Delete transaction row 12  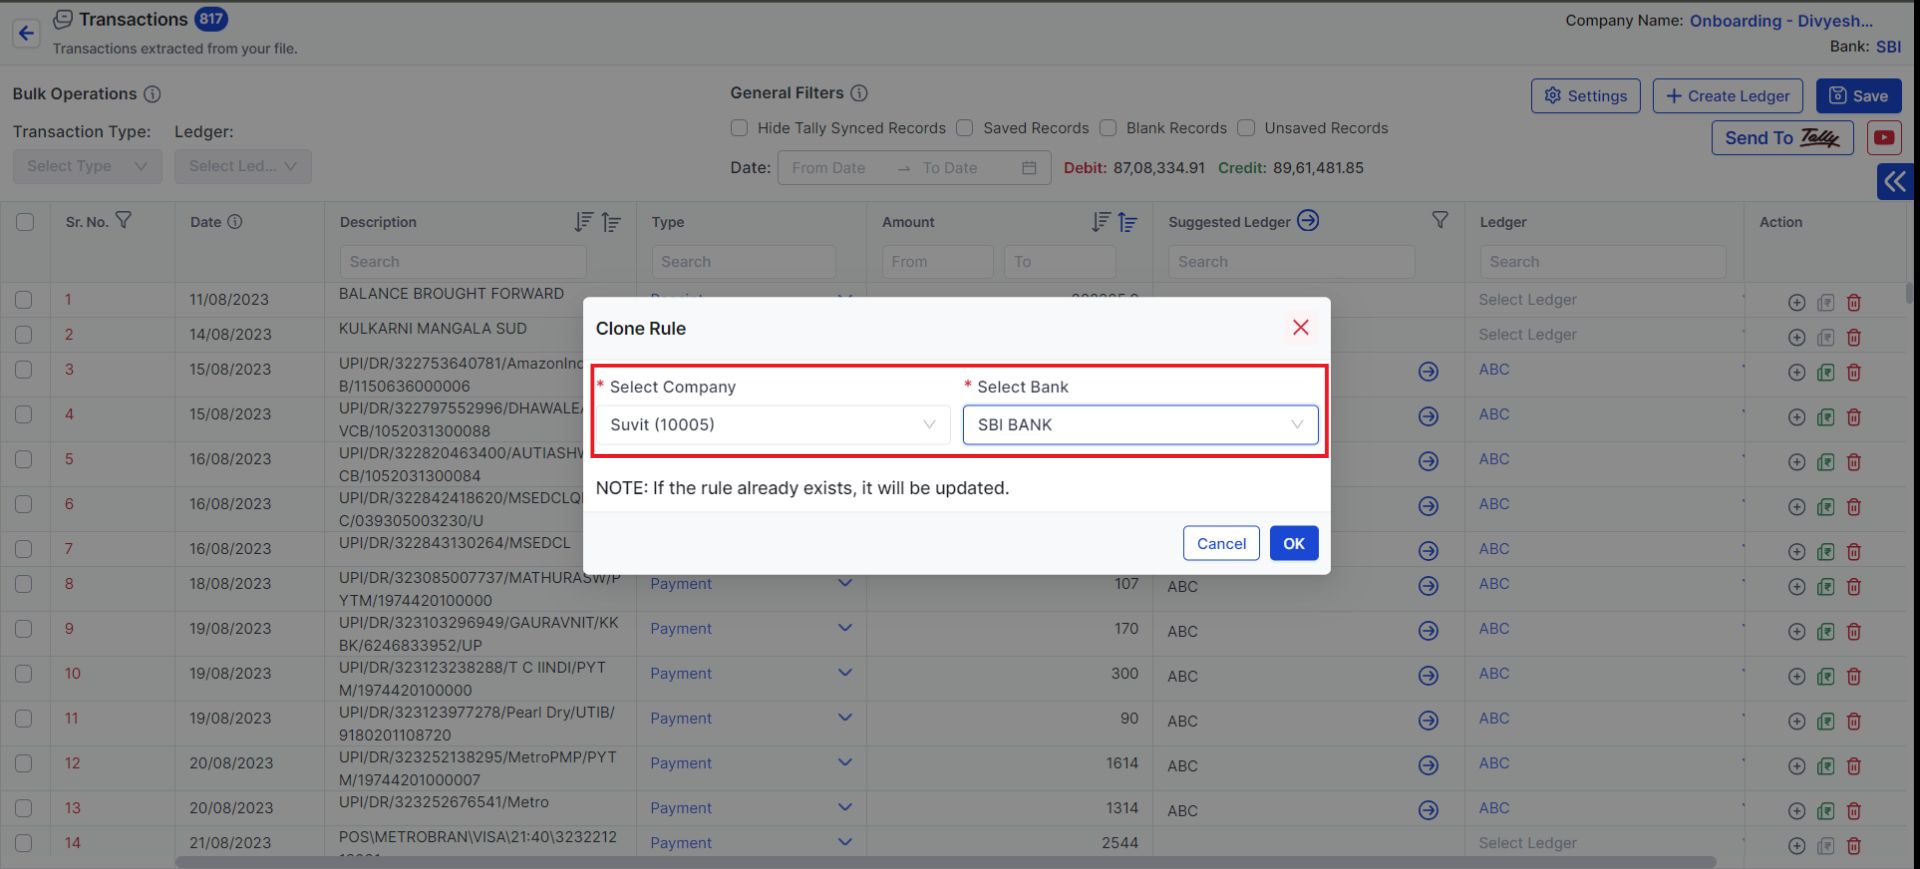pyautogui.click(x=1853, y=766)
